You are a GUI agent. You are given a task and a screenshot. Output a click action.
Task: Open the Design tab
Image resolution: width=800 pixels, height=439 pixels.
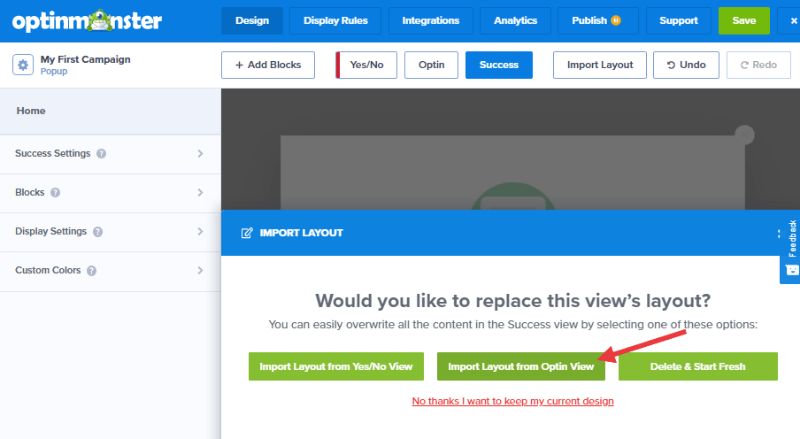point(252,21)
